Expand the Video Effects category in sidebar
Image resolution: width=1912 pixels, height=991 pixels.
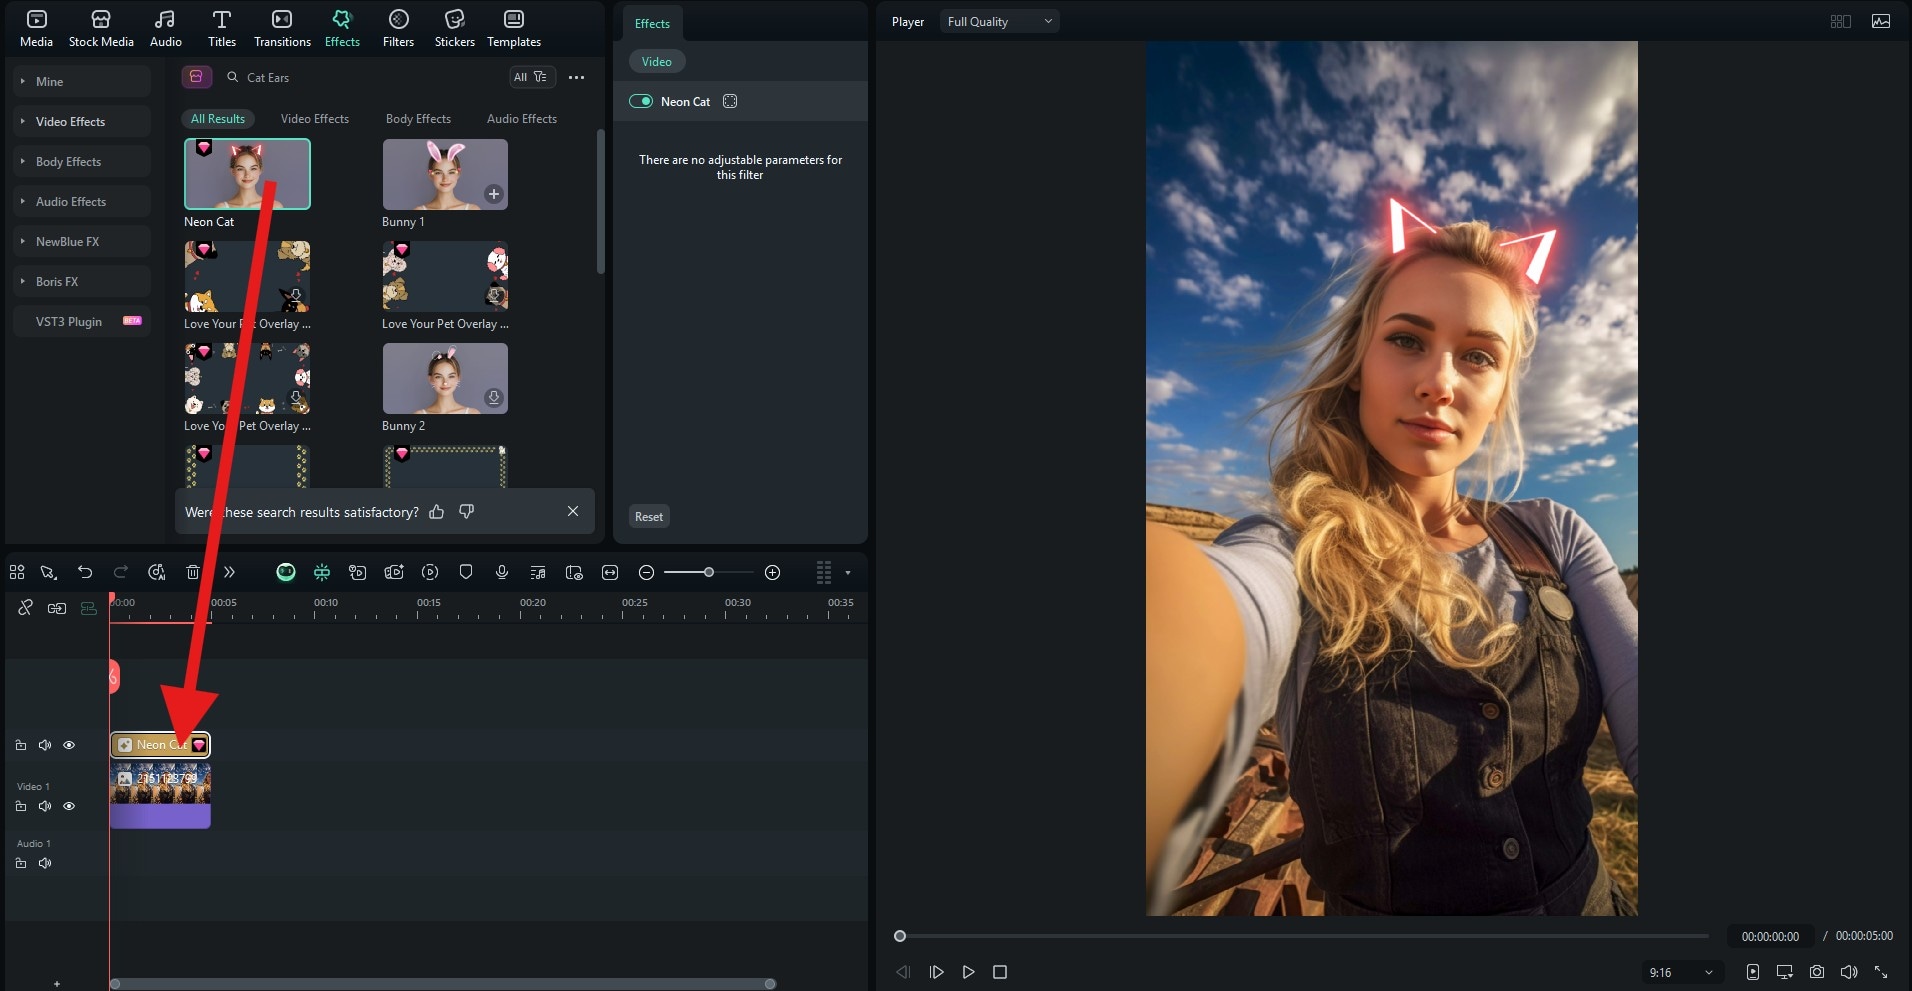click(82, 122)
